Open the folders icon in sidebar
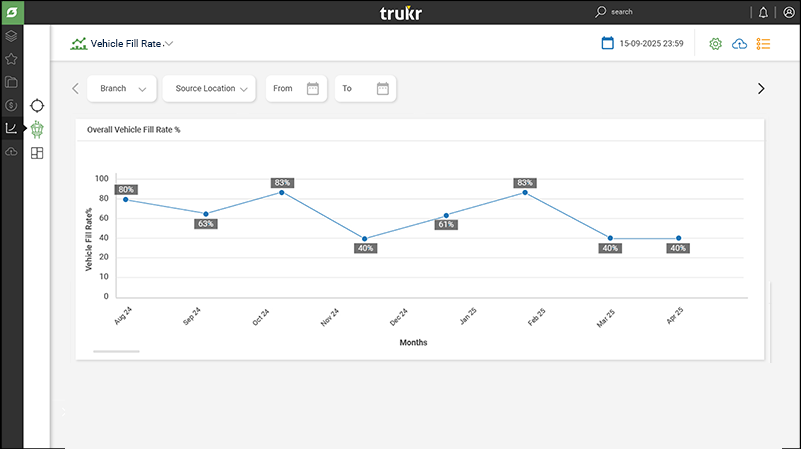This screenshot has width=801, height=449. tap(11, 82)
